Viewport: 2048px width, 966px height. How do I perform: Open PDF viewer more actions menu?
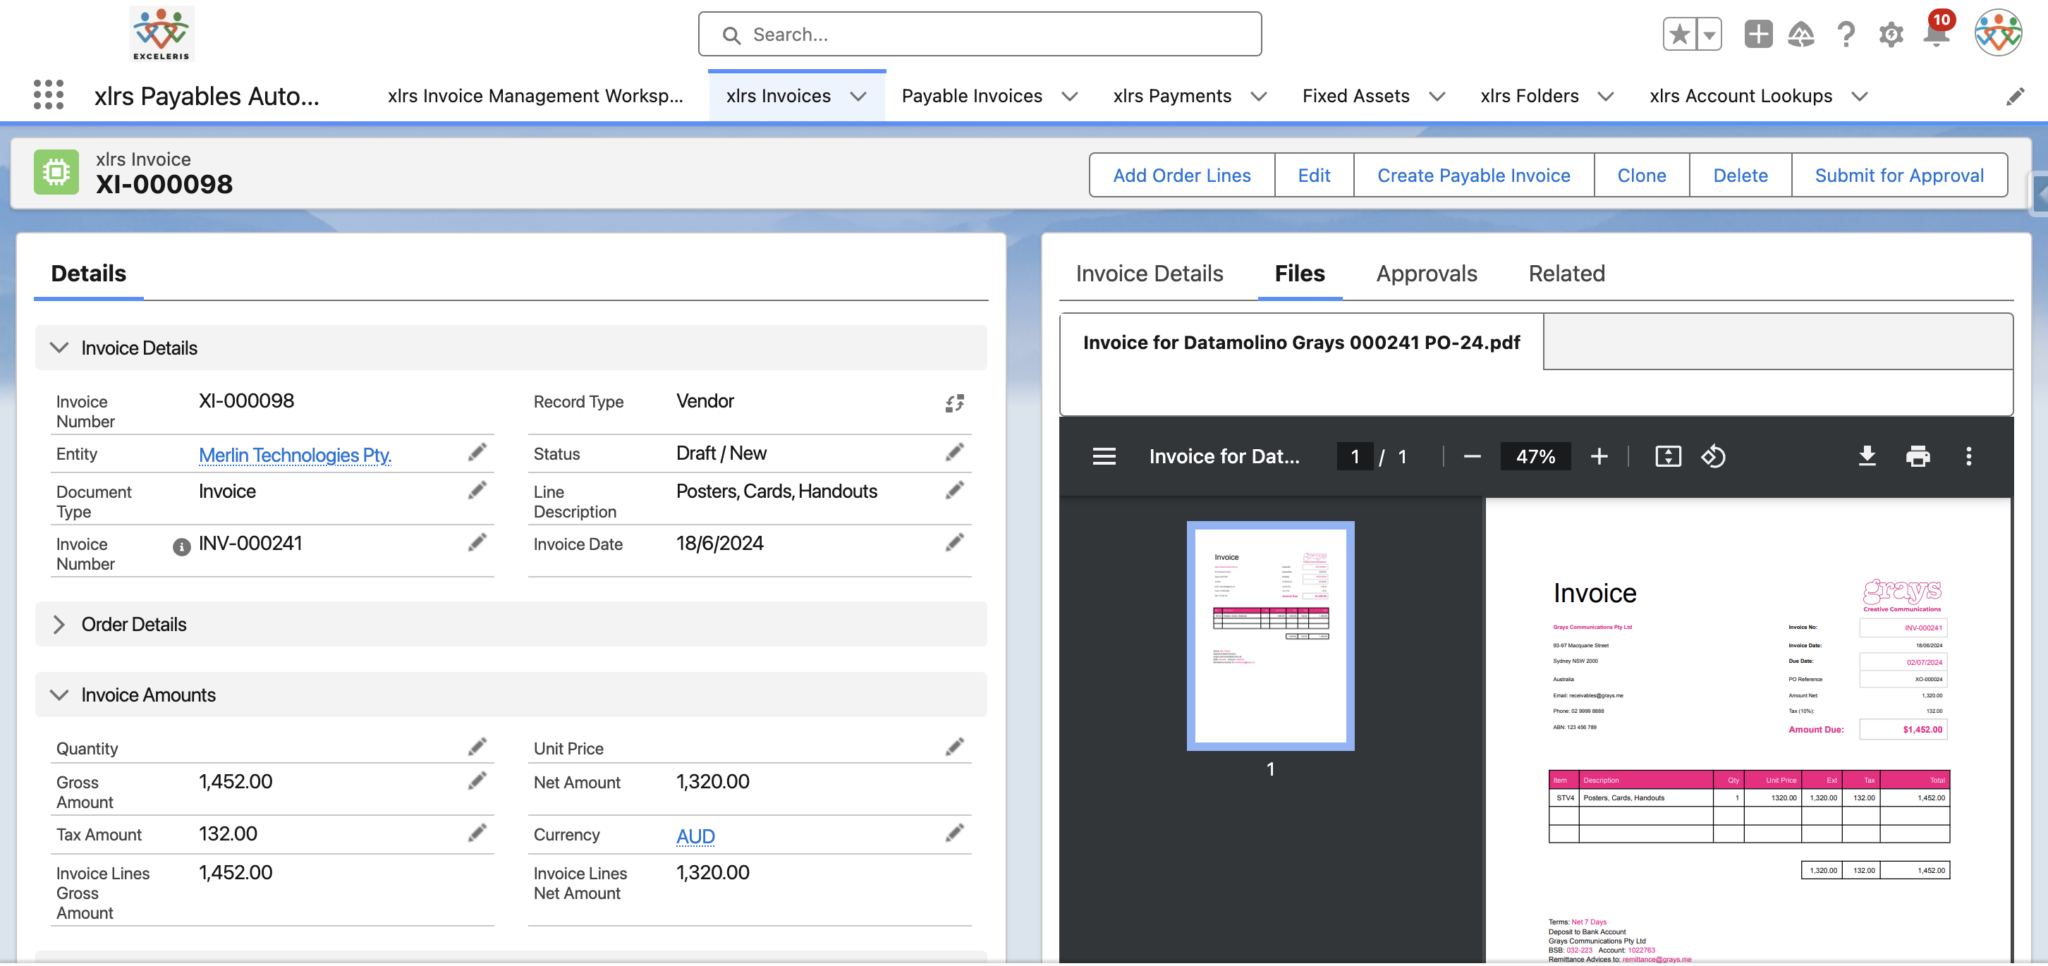pos(1969,456)
